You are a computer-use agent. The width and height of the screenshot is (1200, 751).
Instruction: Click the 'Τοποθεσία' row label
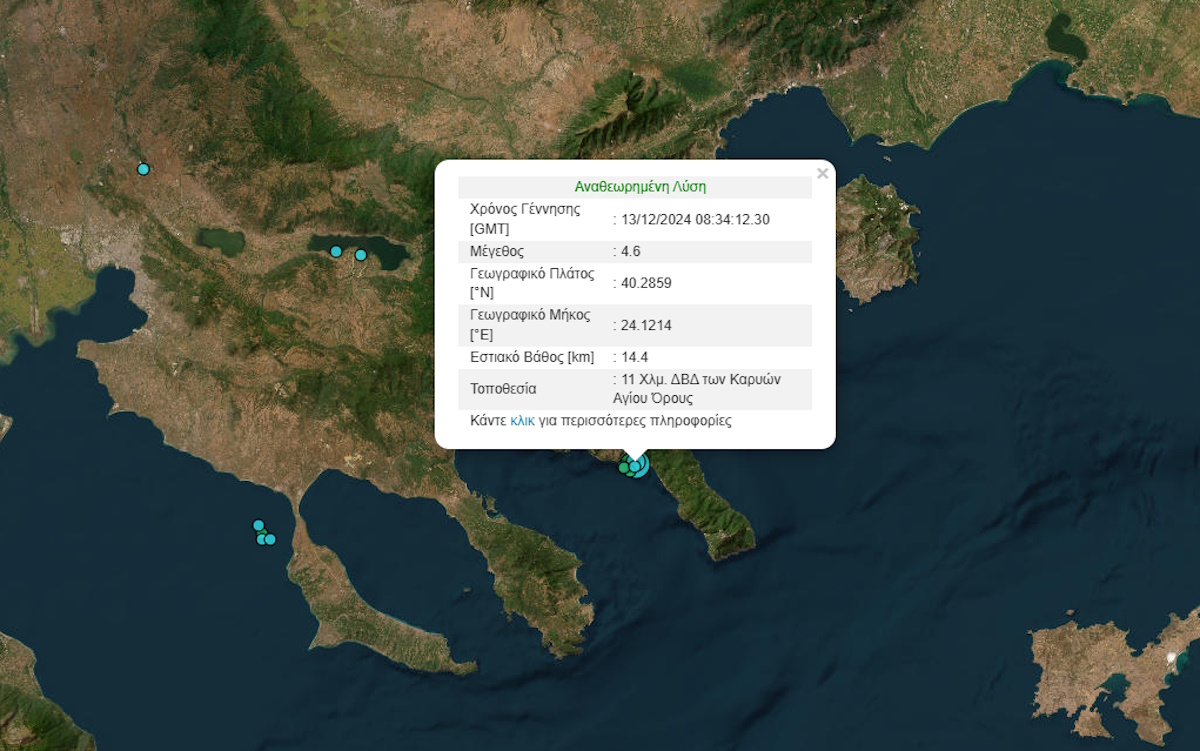tap(503, 389)
